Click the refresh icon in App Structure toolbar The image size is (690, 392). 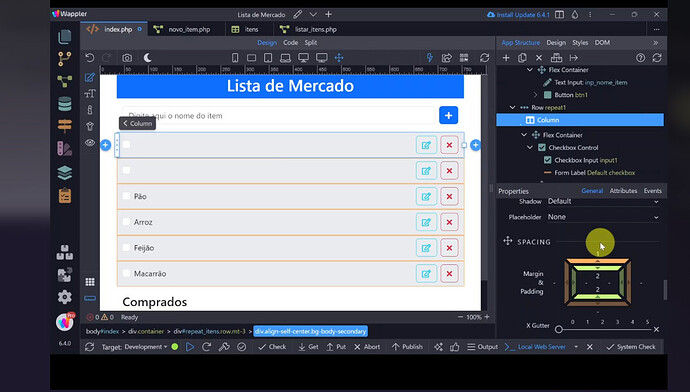click(657, 58)
